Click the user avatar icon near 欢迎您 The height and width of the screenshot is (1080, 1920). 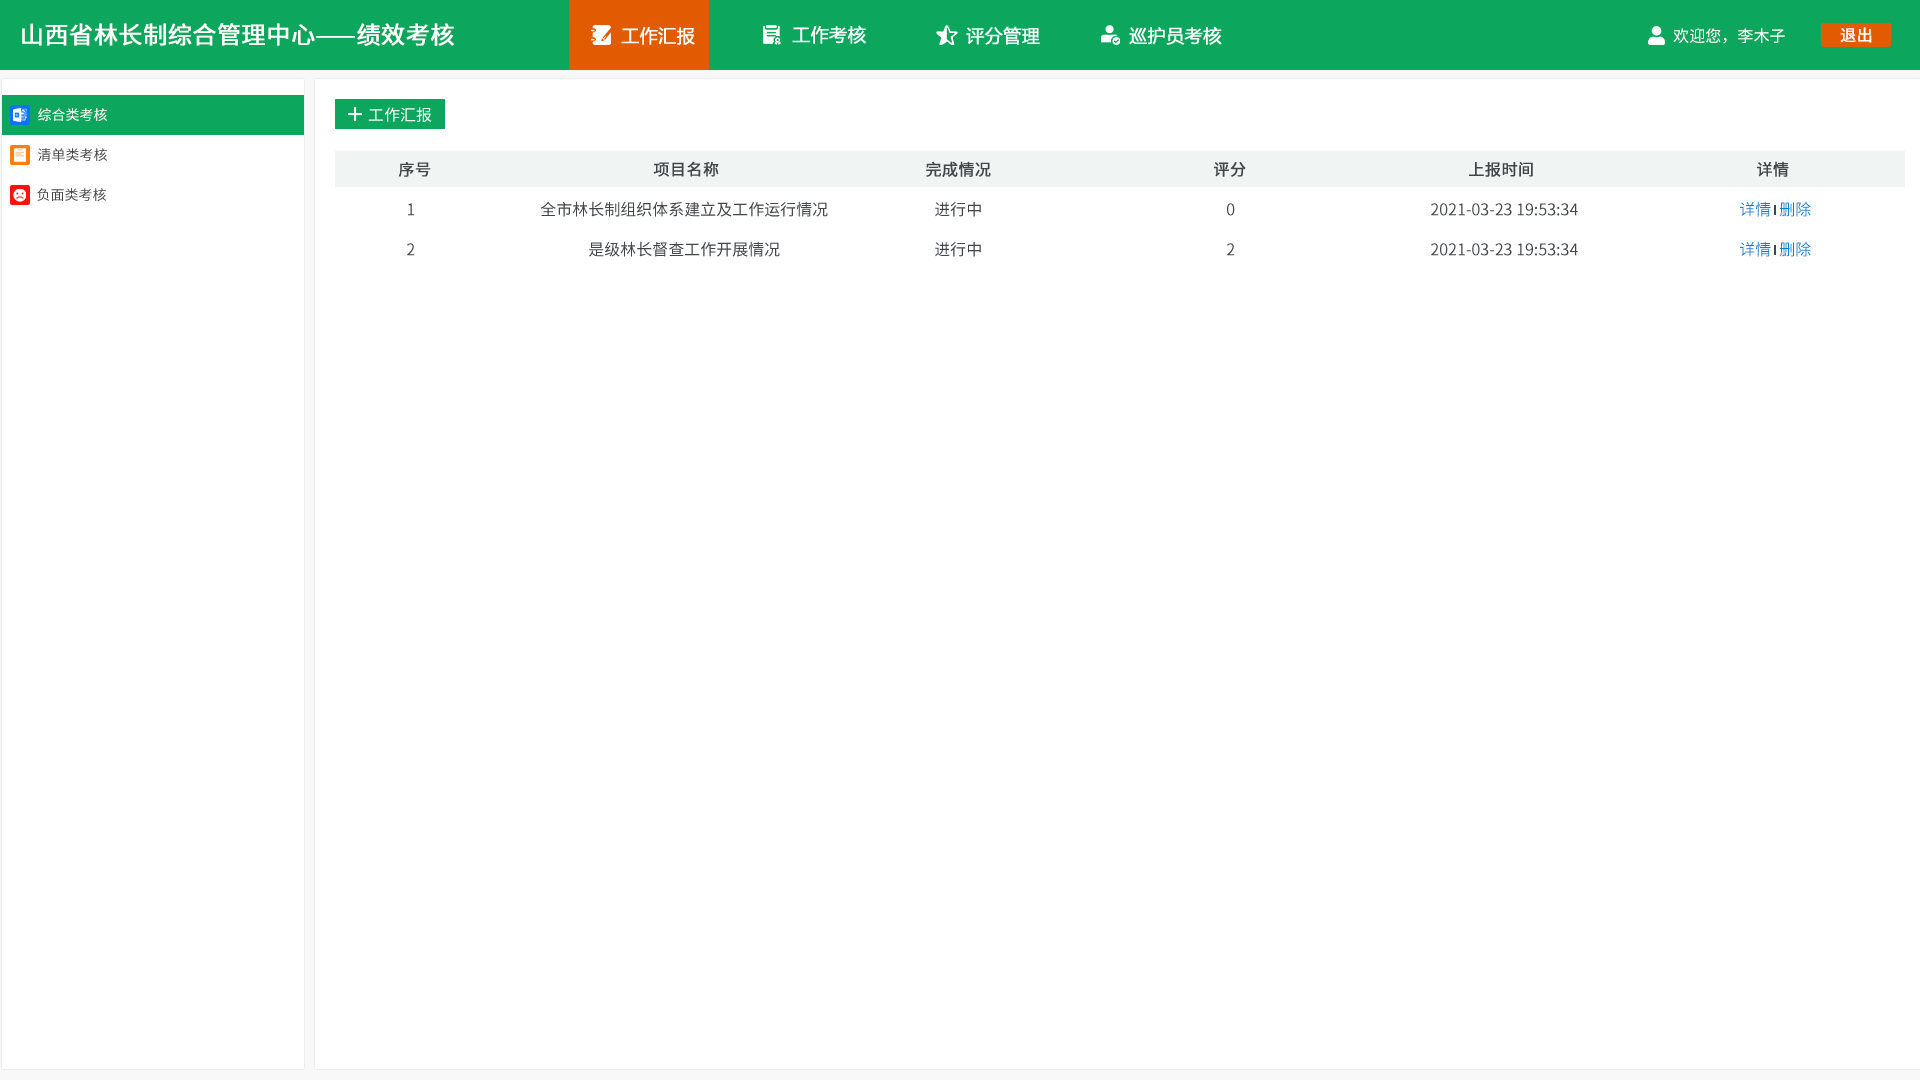1656,36
